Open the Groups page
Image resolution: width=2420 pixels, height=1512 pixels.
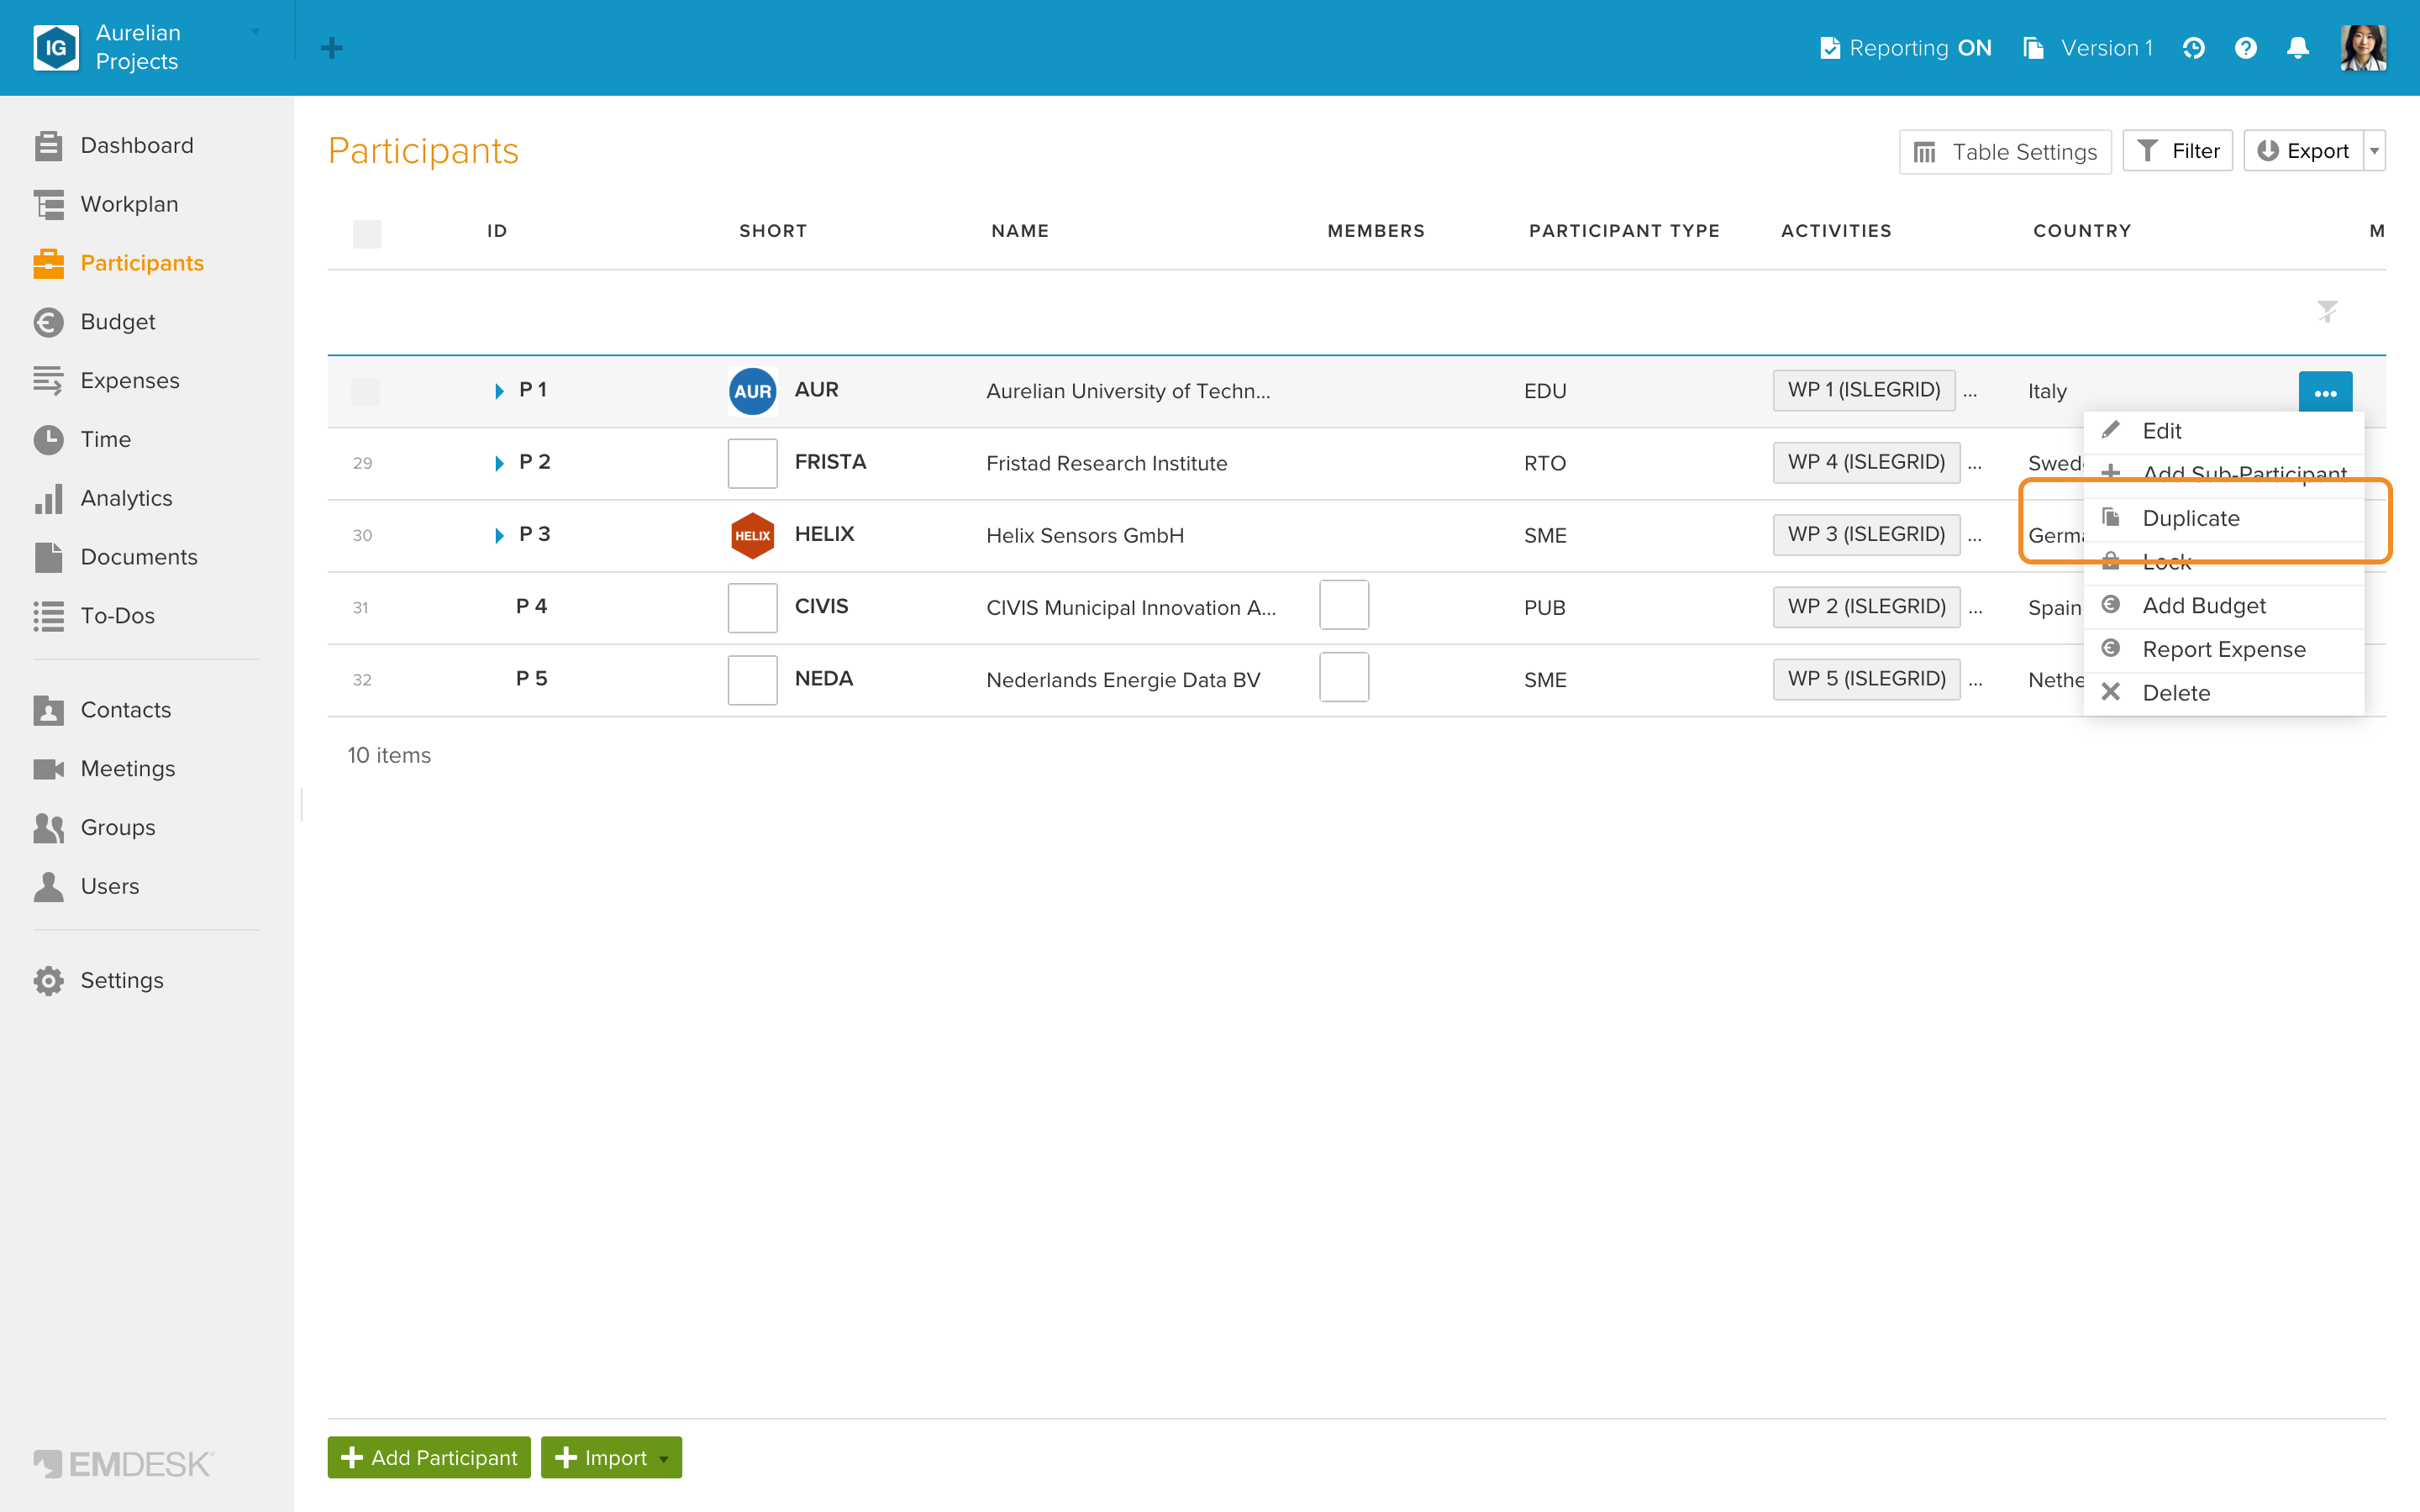click(94, 828)
